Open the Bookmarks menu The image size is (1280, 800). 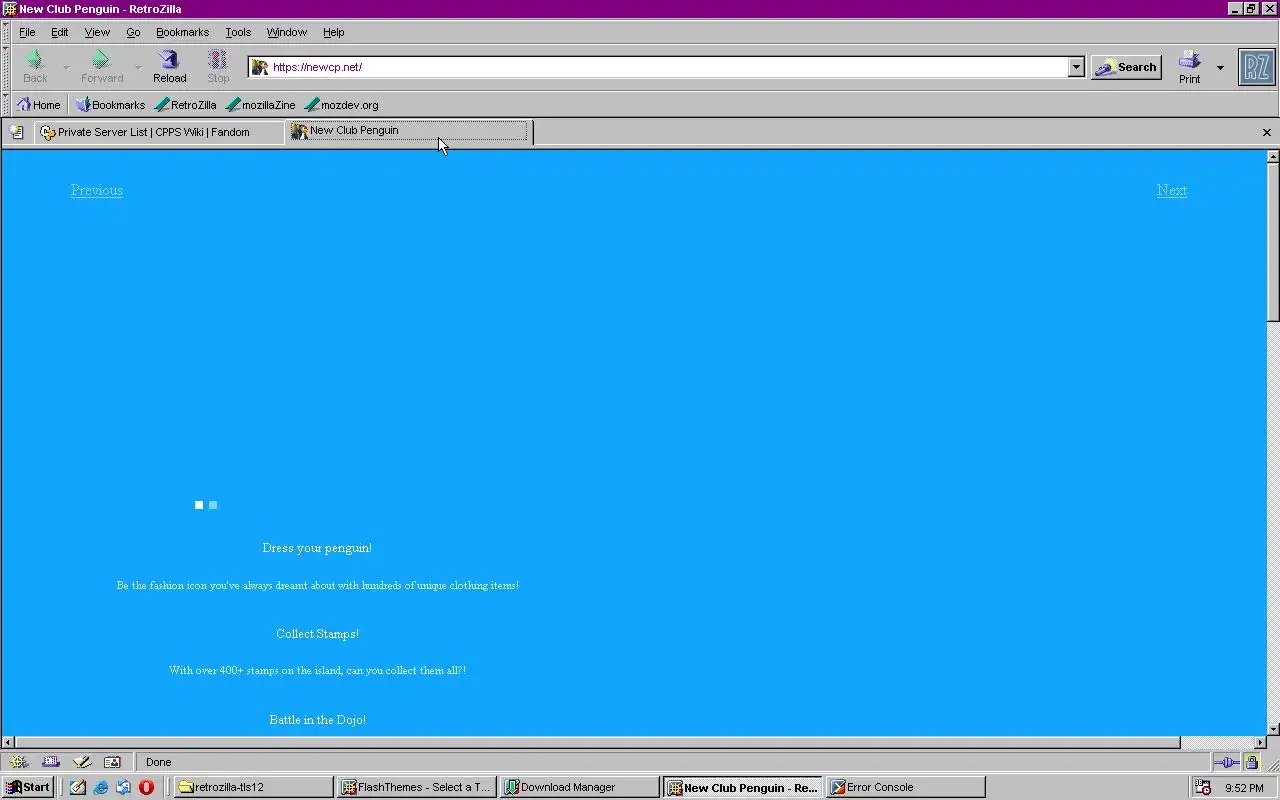coord(182,32)
